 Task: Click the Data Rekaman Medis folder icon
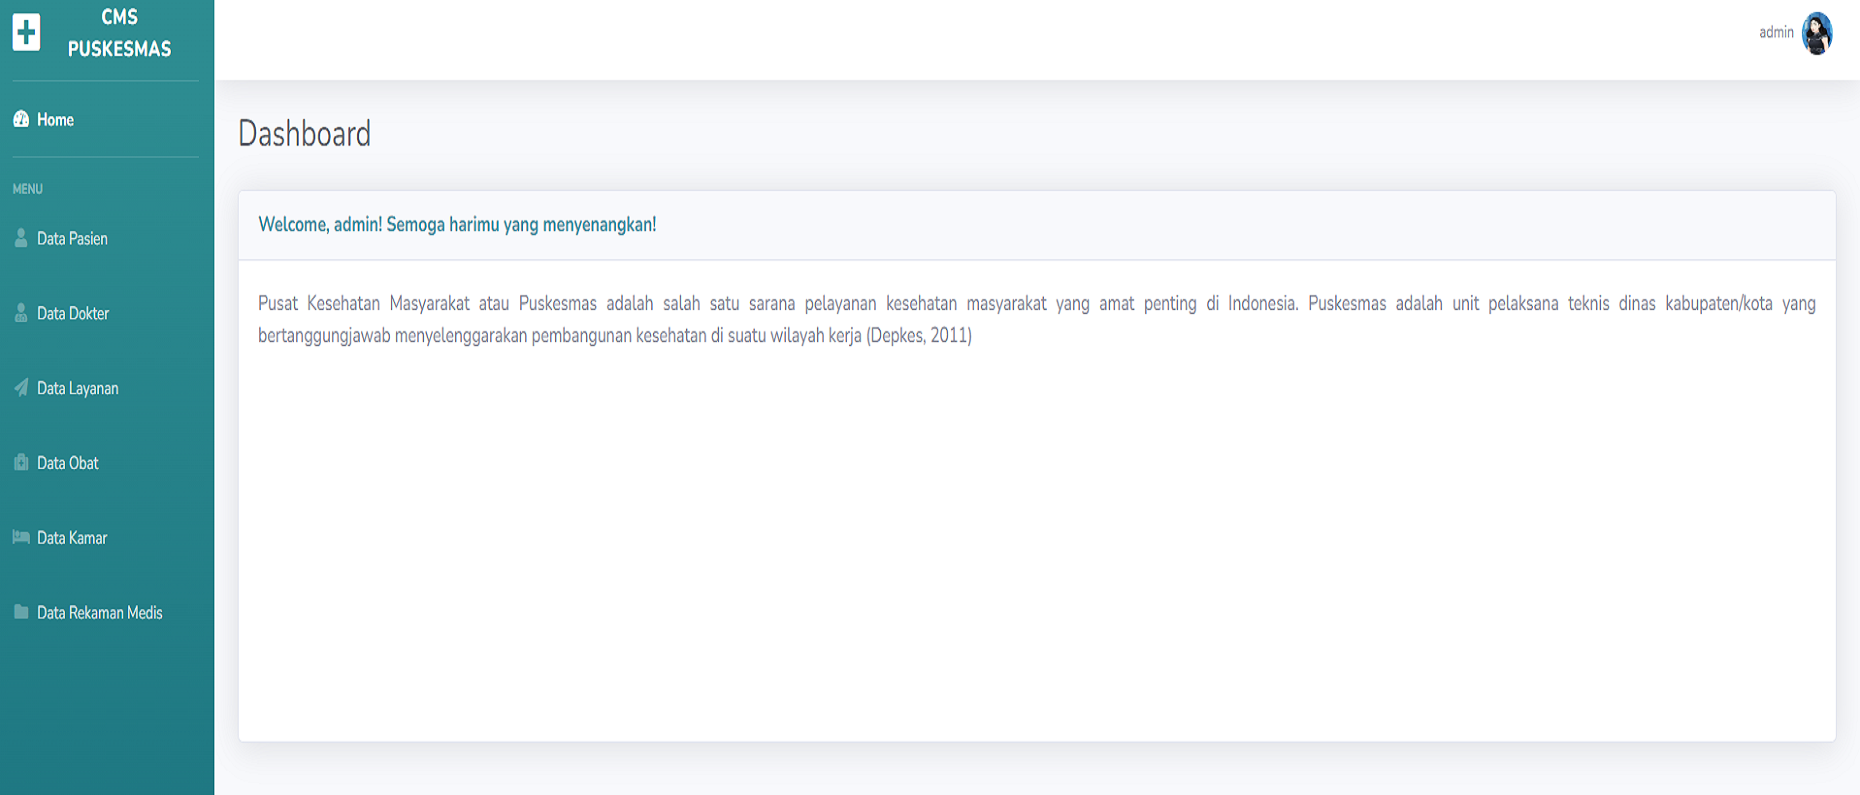(21, 612)
